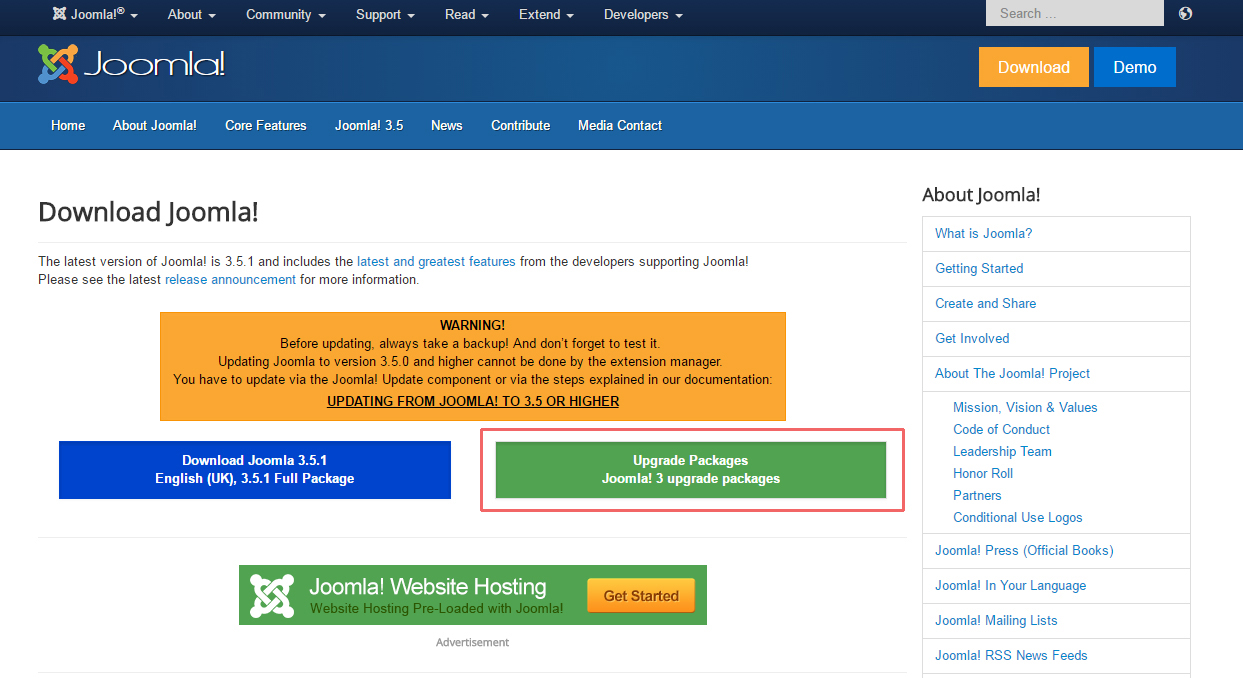The width and height of the screenshot is (1243, 678).
Task: Click the About Joomla! sidebar heading
Action: (x=981, y=195)
